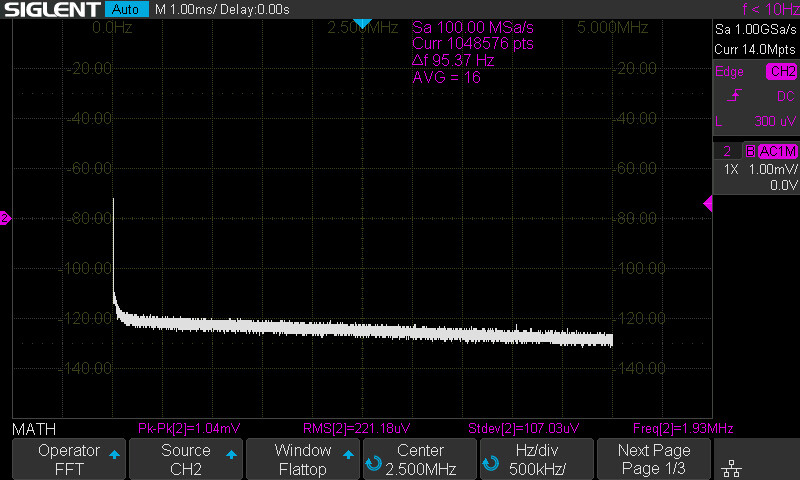Click the Freq[2]=1.93MHz measurement
The image size is (800, 480).
pyautogui.click(x=683, y=428)
